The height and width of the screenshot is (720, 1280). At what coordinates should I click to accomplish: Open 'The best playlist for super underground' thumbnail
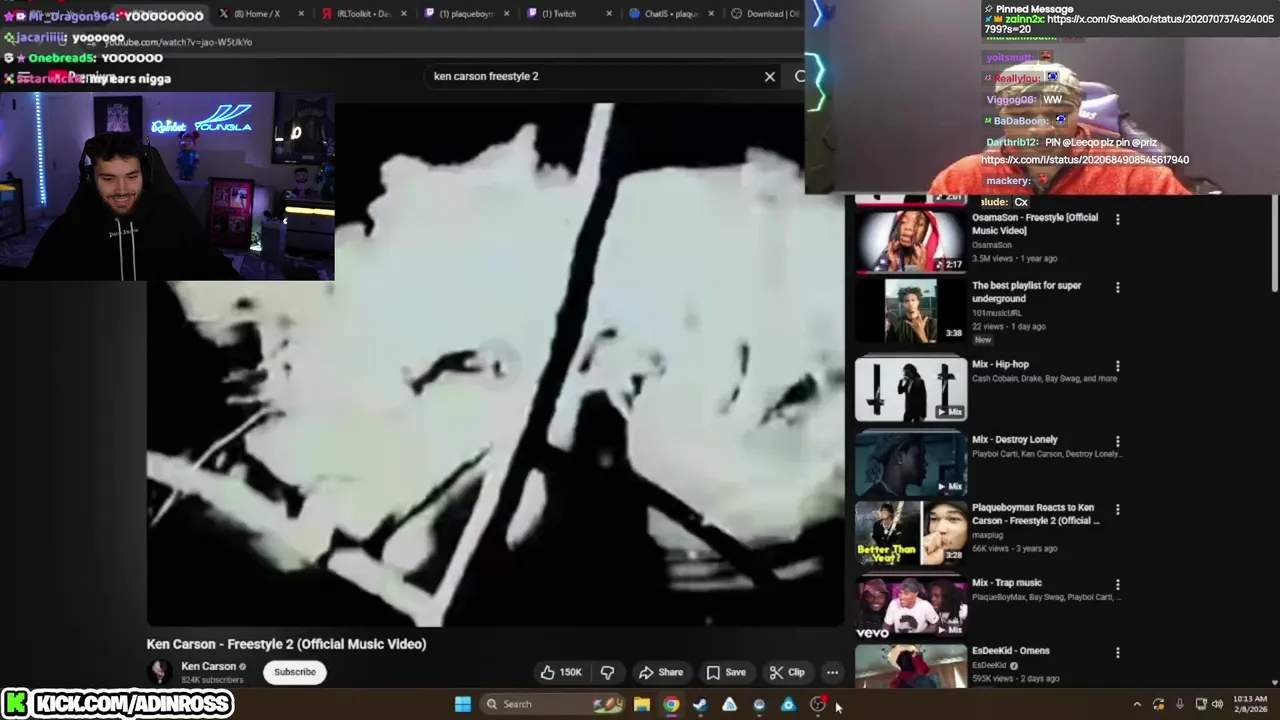[x=911, y=309]
